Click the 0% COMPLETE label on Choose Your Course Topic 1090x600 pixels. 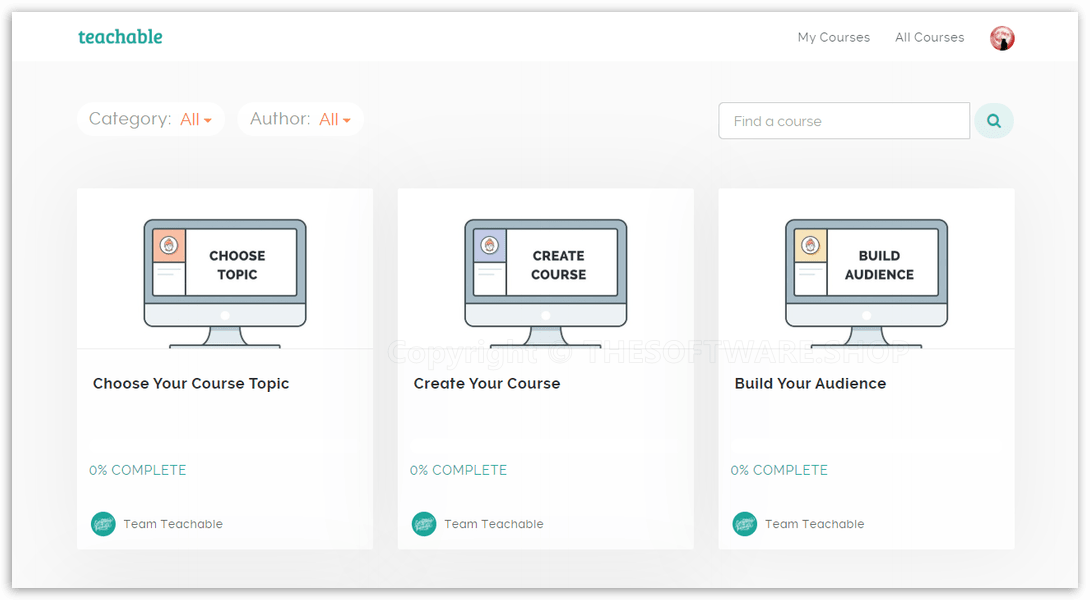pyautogui.click(x=137, y=469)
